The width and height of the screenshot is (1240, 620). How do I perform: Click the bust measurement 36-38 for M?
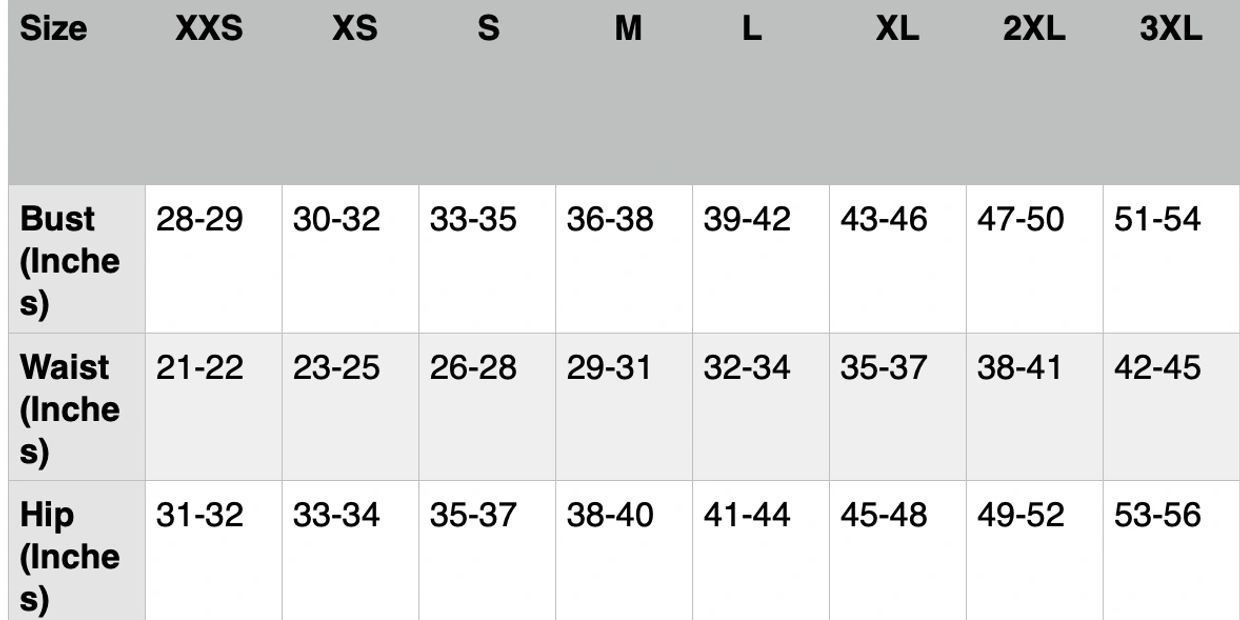pyautogui.click(x=610, y=220)
